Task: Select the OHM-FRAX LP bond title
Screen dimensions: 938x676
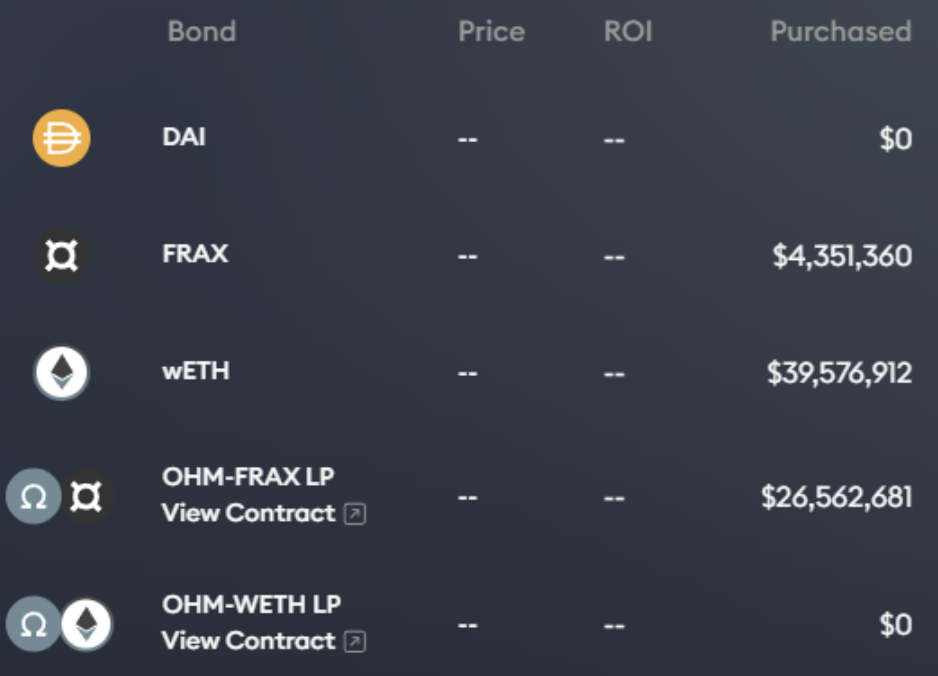Action: tap(248, 477)
